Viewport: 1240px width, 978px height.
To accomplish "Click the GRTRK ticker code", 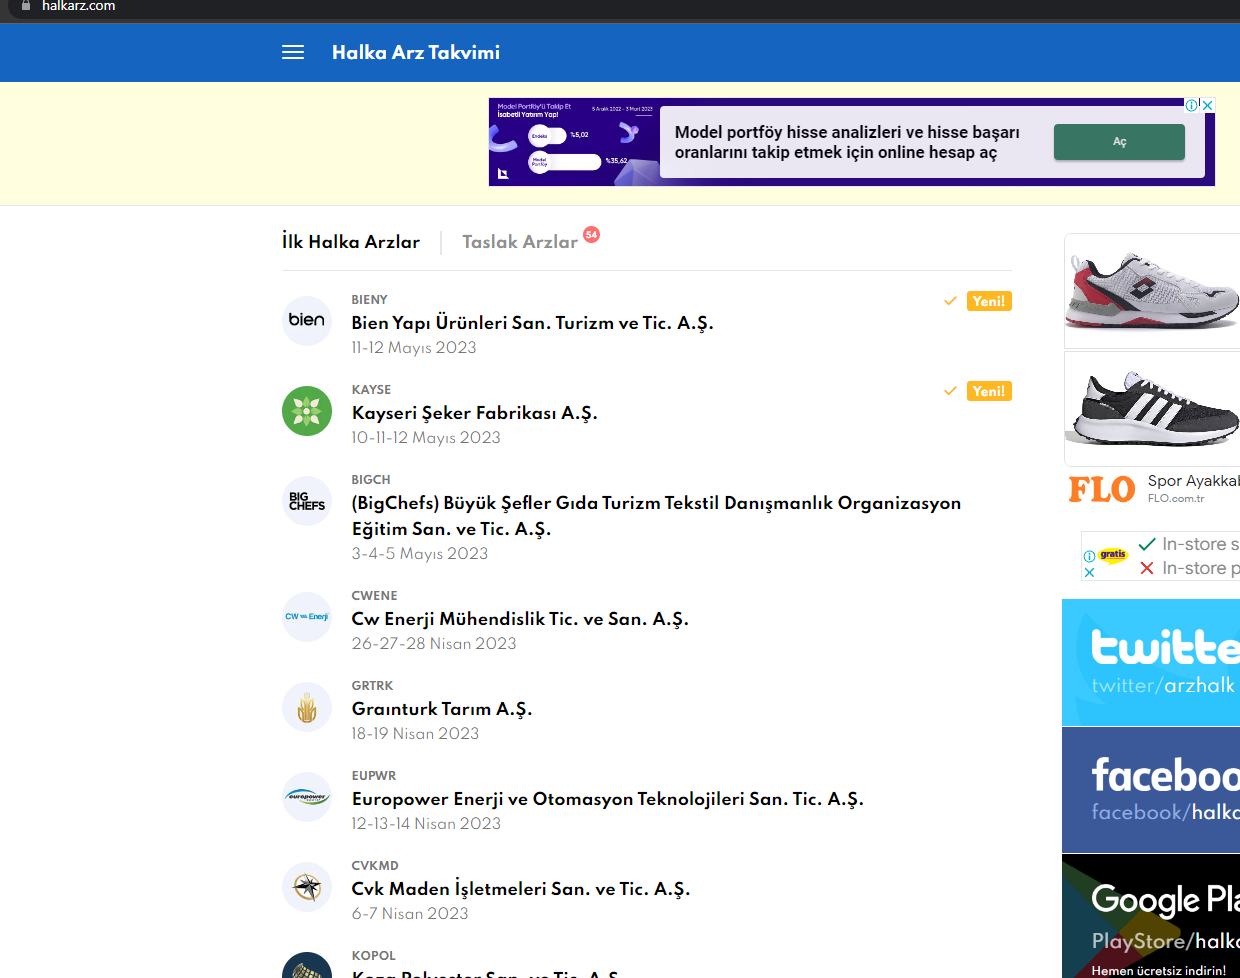I will [372, 686].
